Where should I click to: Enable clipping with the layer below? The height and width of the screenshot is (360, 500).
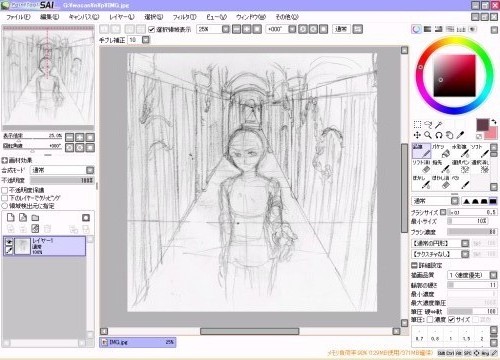coord(5,198)
